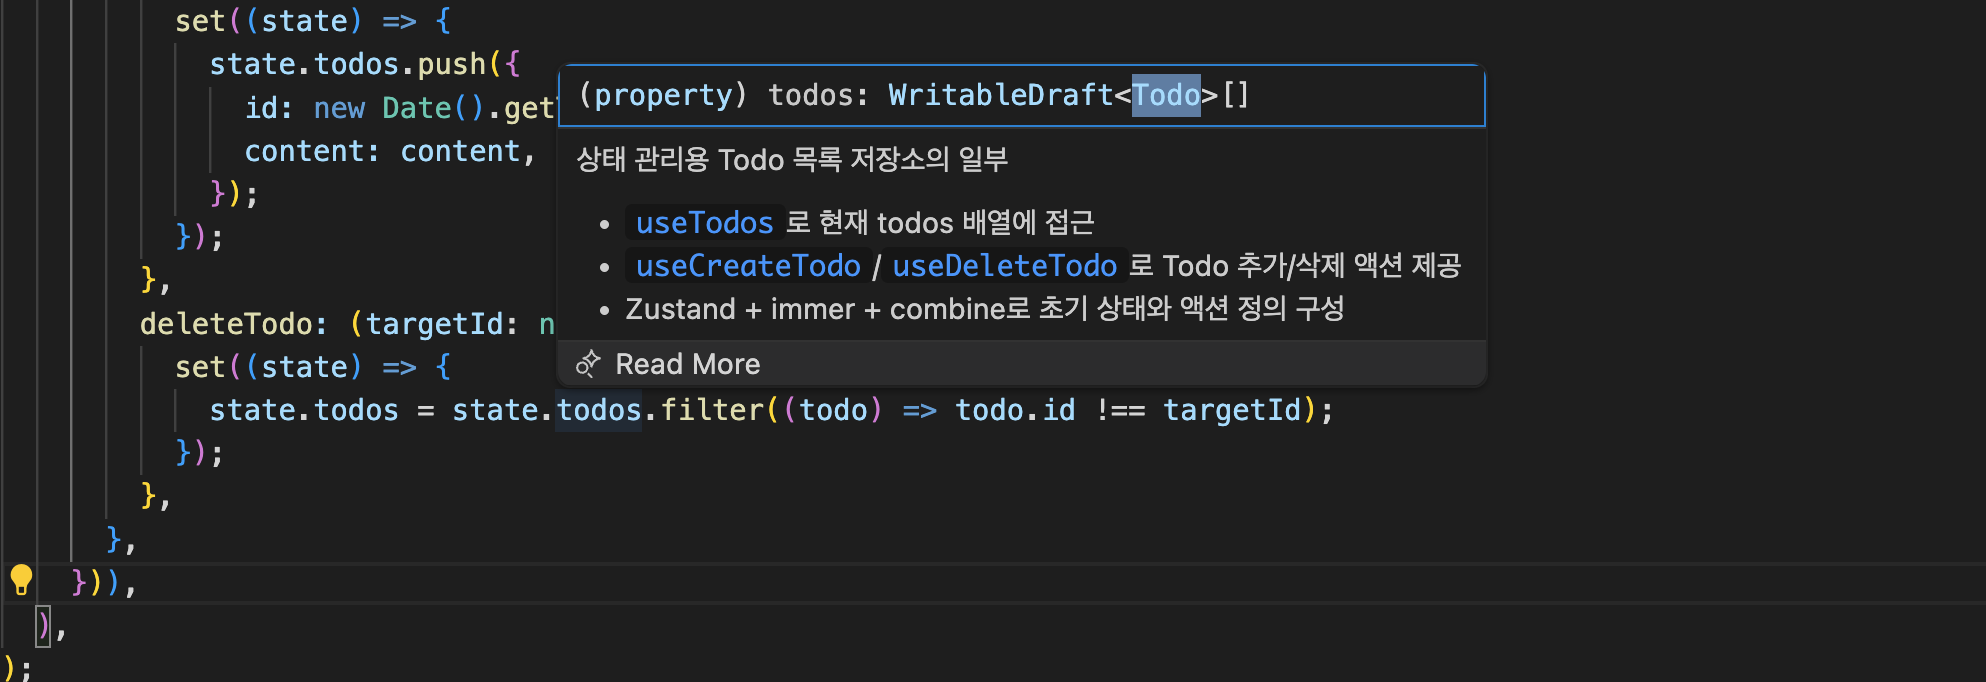1986x682 pixels.
Task: Click targetId at end of filter line
Action: pyautogui.click(x=1231, y=410)
